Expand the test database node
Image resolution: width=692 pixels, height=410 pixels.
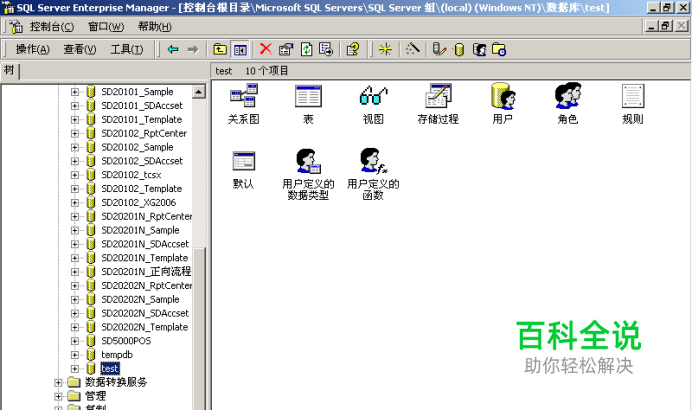(x=75, y=369)
